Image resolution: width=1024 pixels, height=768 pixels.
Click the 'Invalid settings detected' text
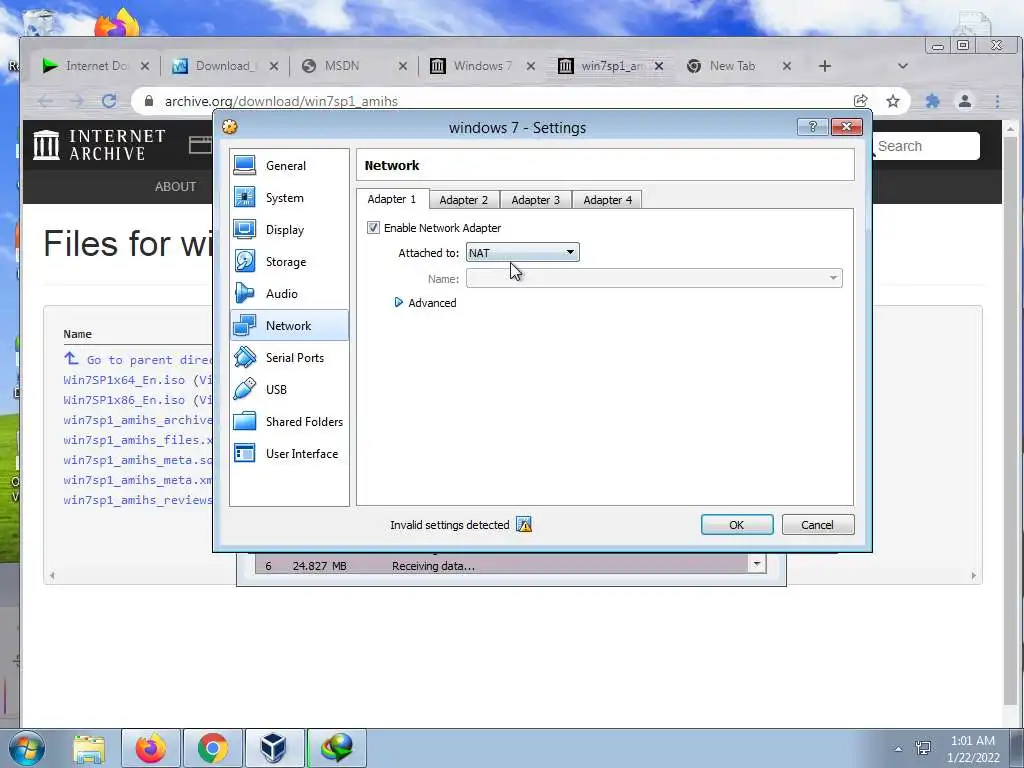[x=449, y=525]
